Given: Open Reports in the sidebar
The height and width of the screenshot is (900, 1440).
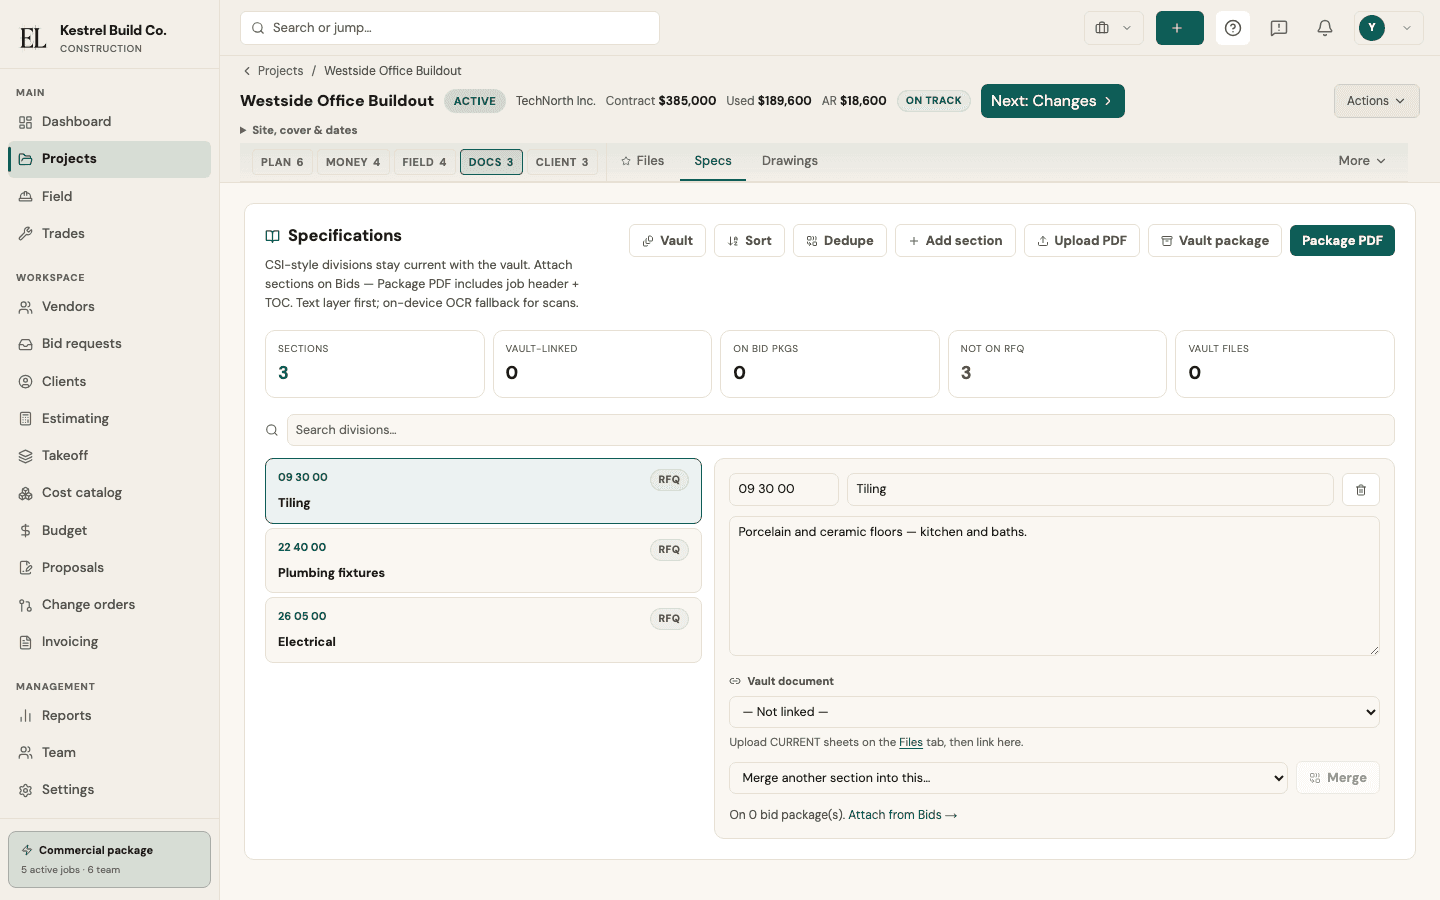Looking at the screenshot, I should pyautogui.click(x=110, y=716).
